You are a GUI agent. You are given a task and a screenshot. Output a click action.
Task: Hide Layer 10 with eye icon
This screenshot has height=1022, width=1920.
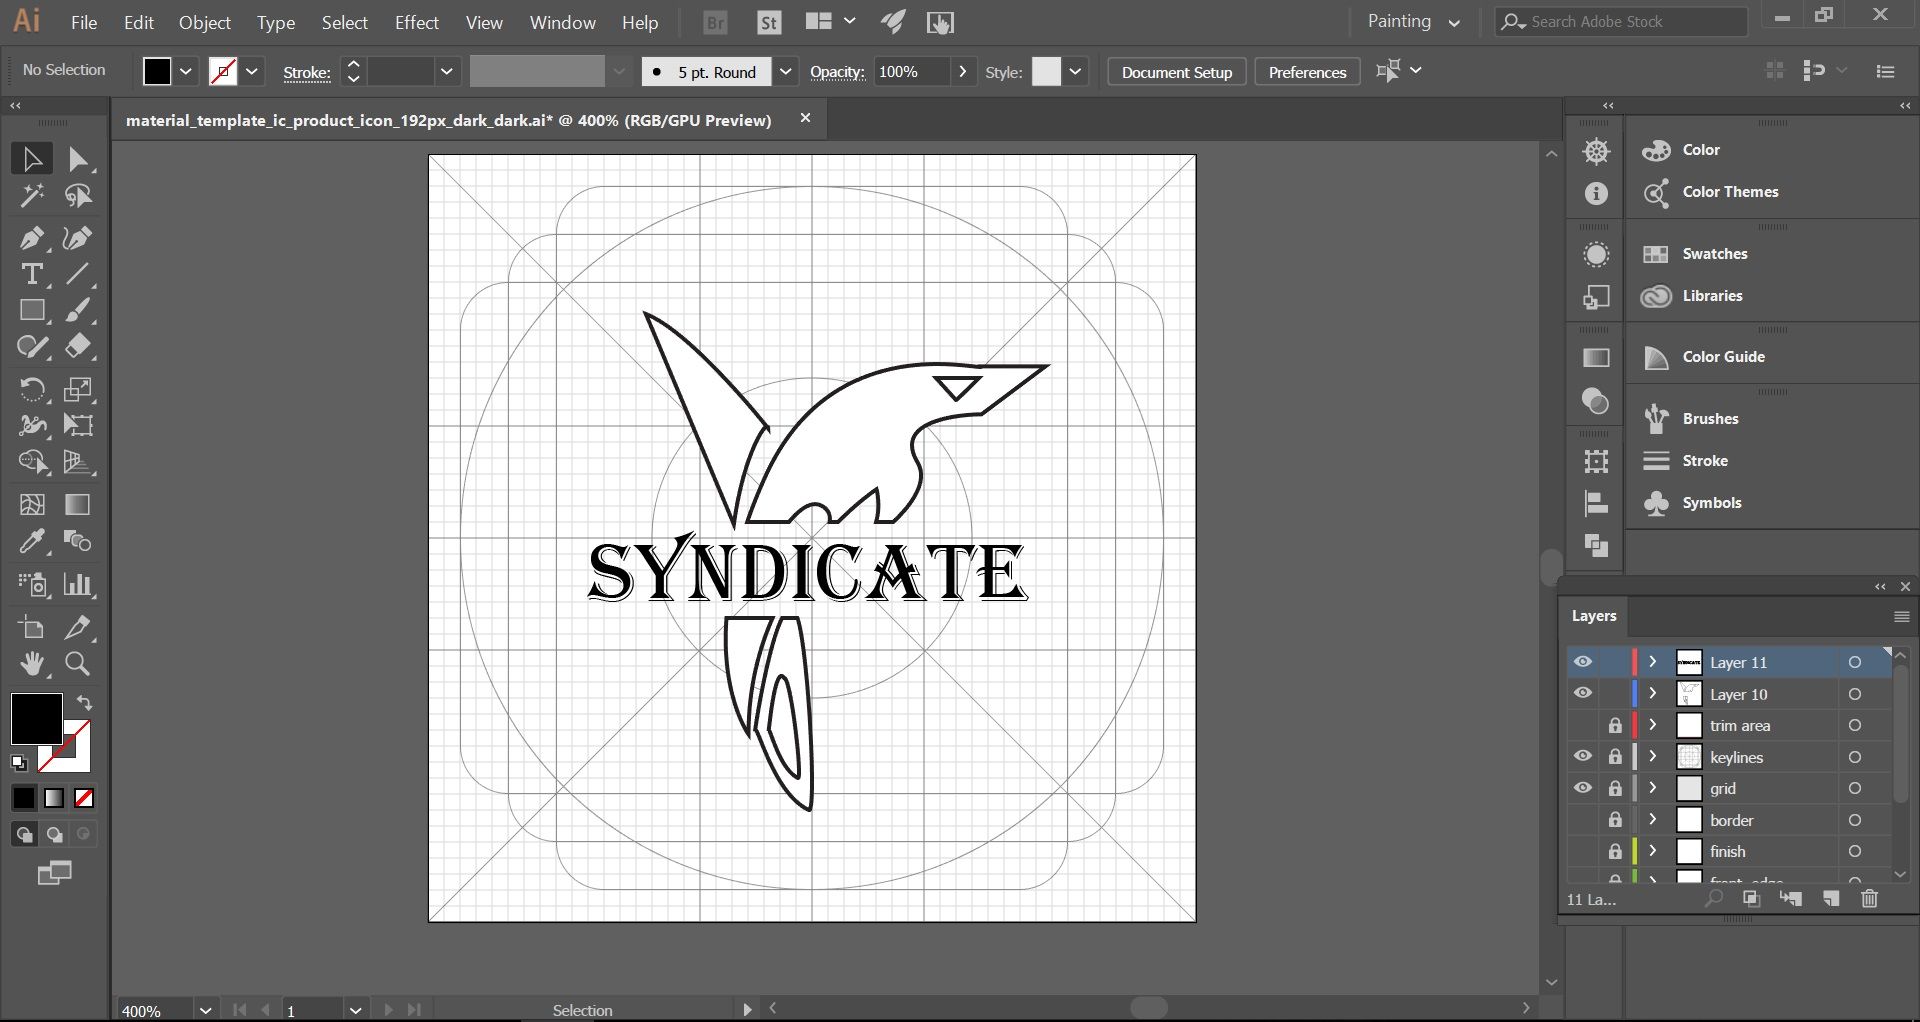1583,694
